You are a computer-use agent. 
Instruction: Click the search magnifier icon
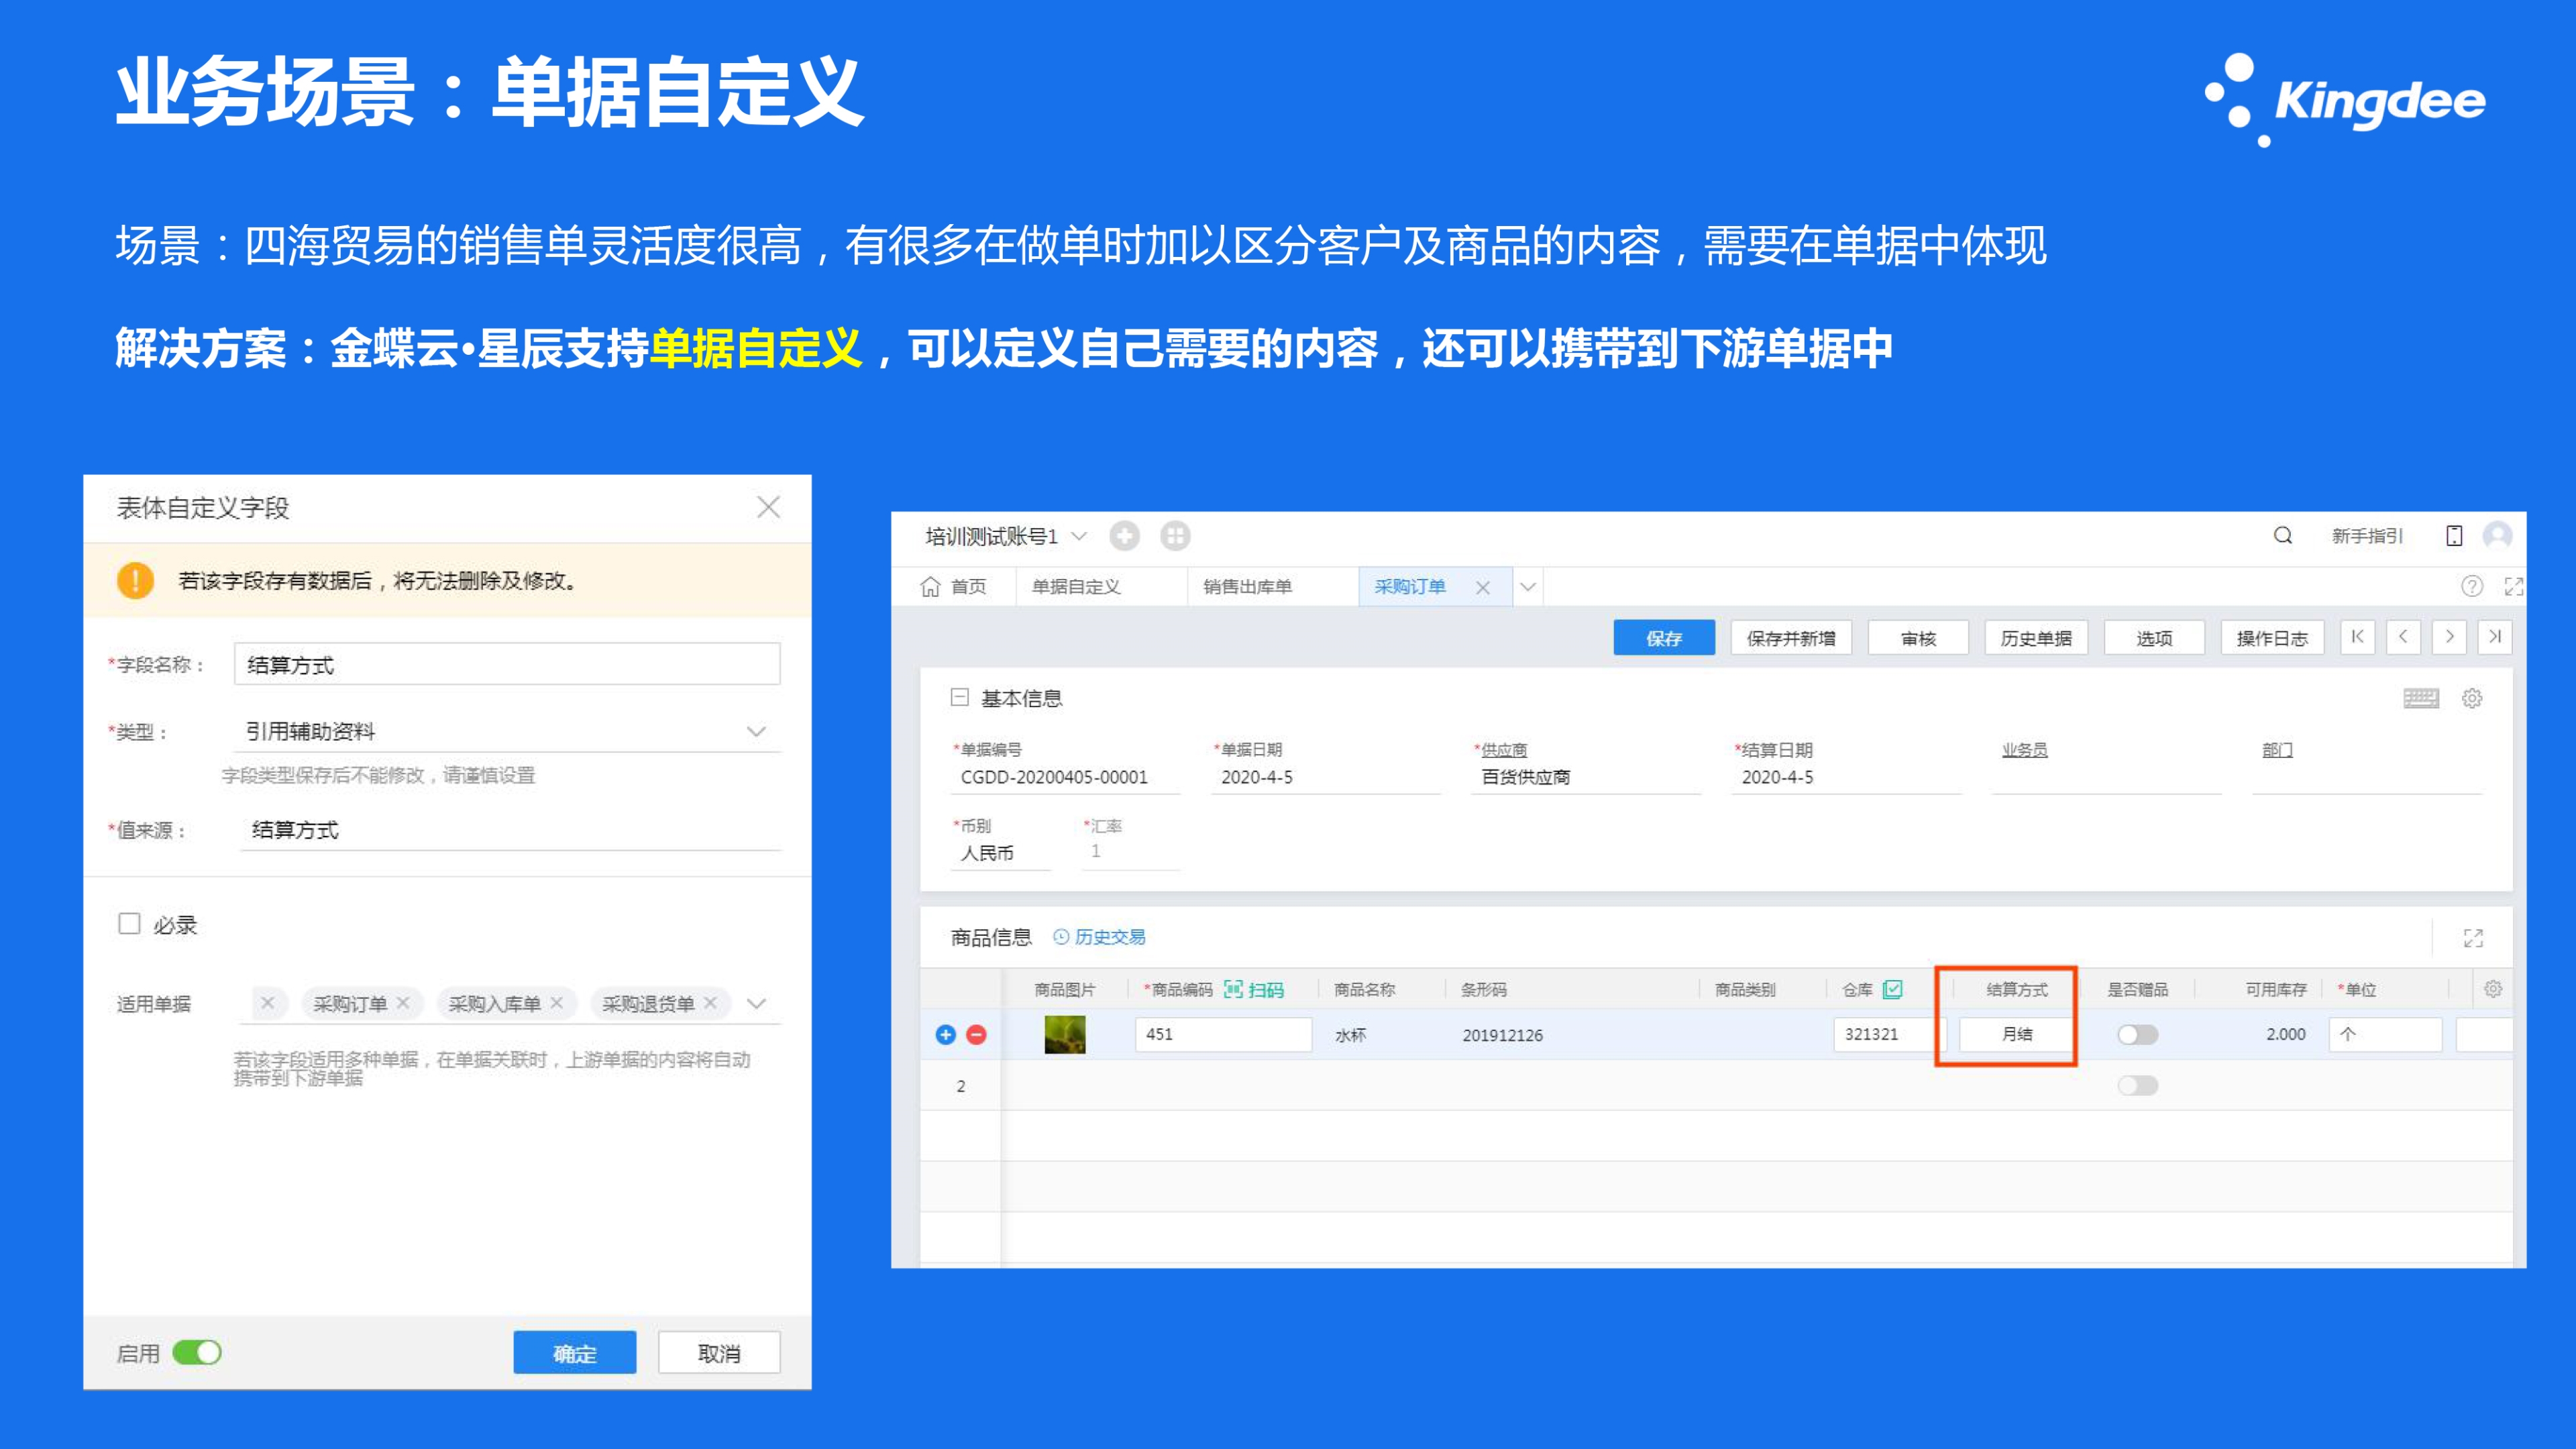2282,535
